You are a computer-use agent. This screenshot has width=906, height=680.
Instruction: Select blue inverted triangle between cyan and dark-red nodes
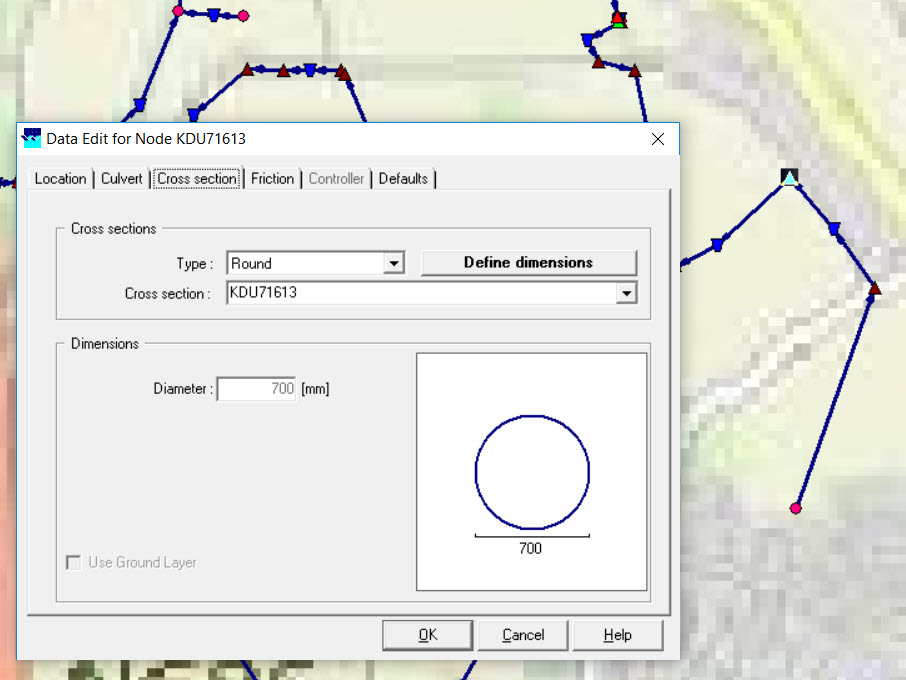[834, 230]
